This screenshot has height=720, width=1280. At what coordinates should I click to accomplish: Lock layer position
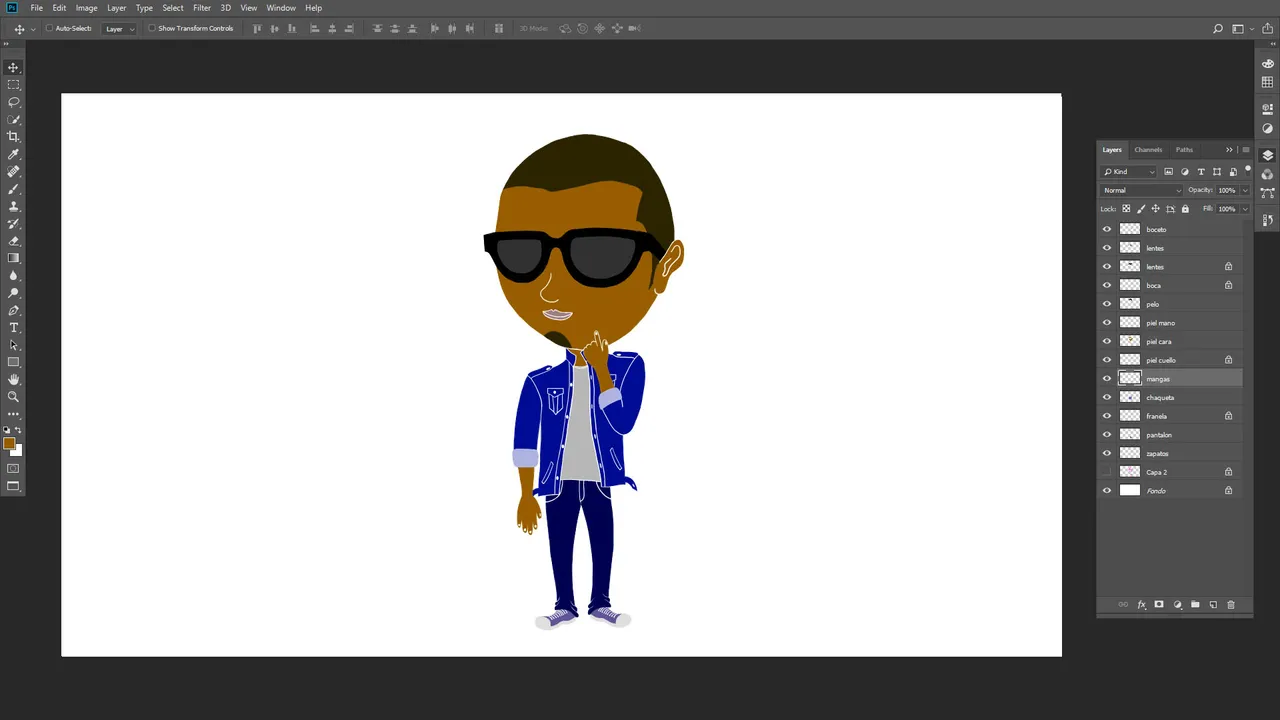click(1156, 209)
